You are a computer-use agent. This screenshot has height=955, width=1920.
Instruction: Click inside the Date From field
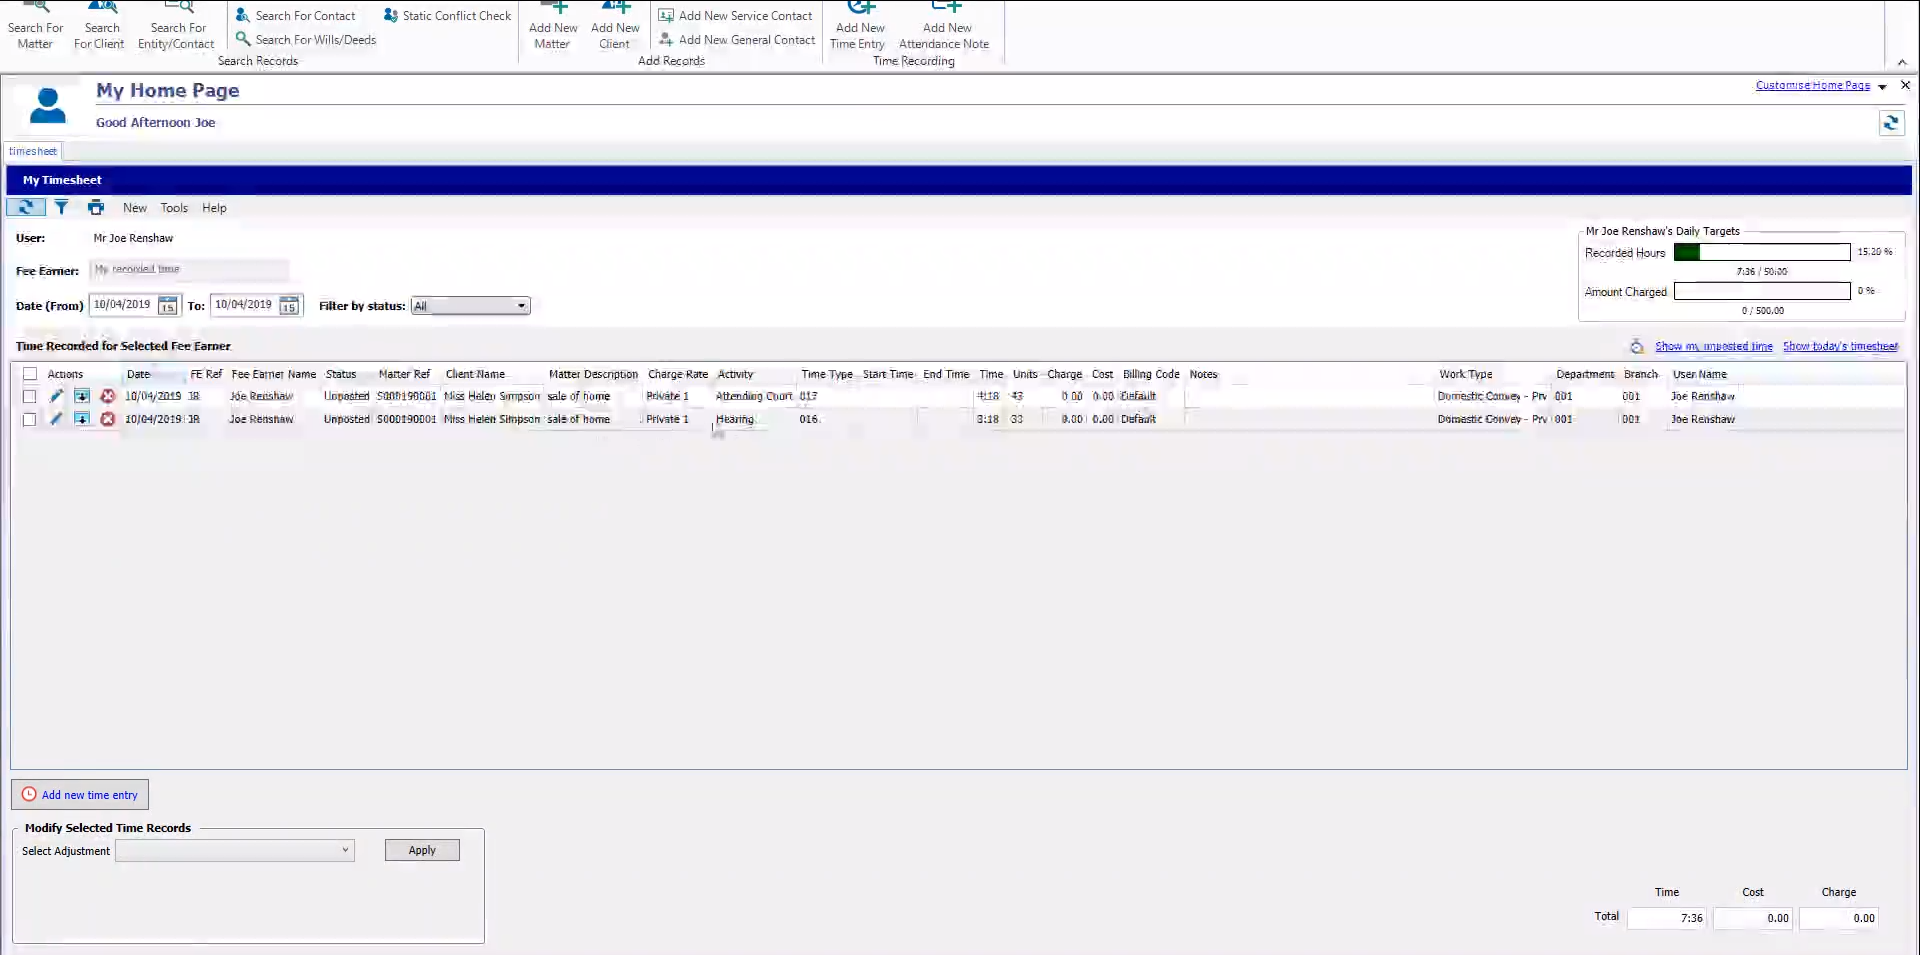click(125, 305)
